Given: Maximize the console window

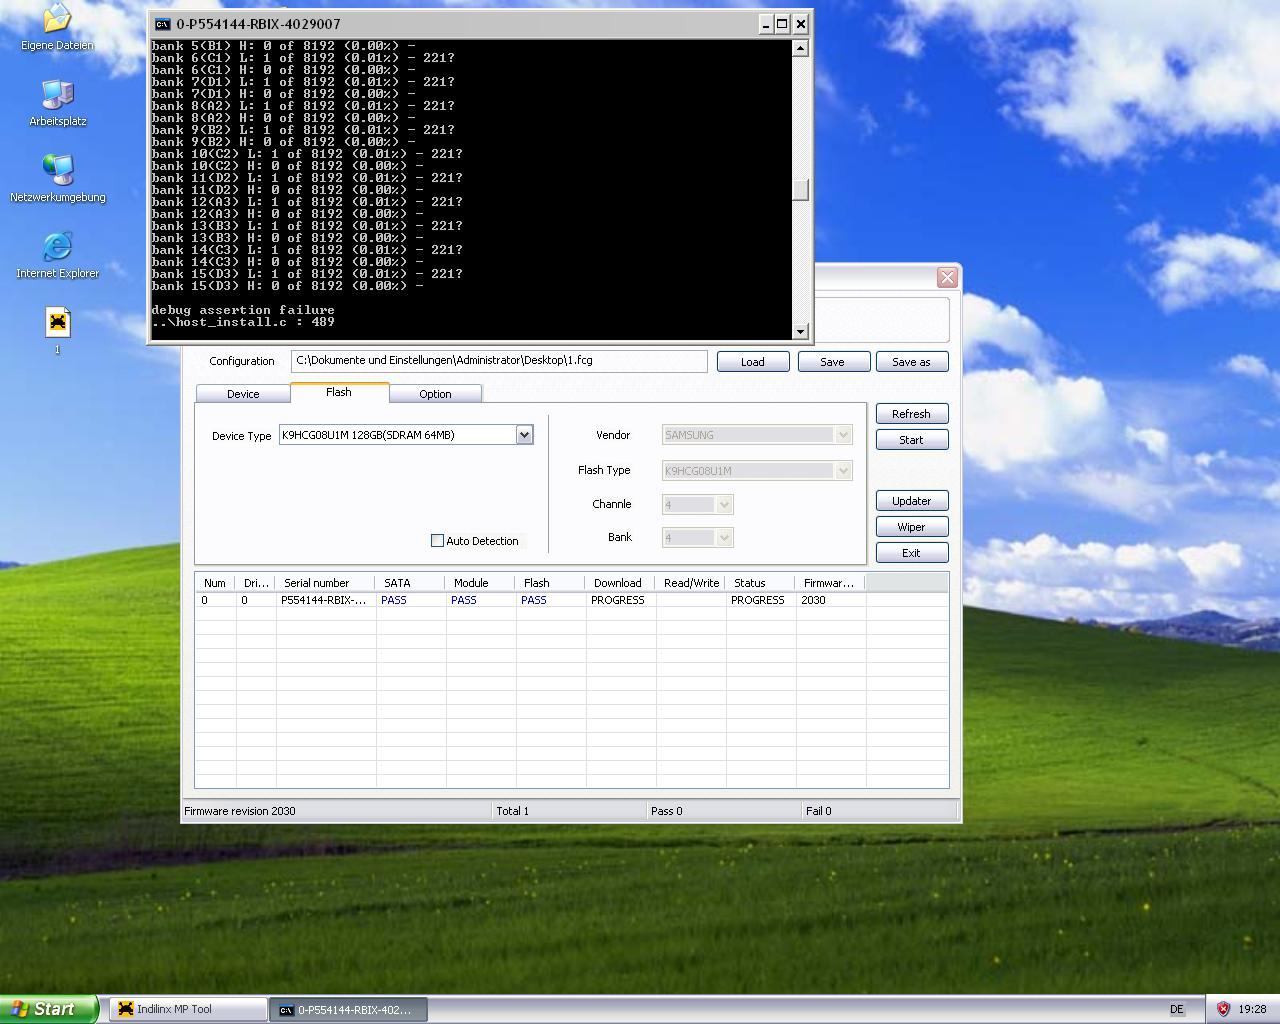Looking at the screenshot, I should pyautogui.click(x=783, y=24).
